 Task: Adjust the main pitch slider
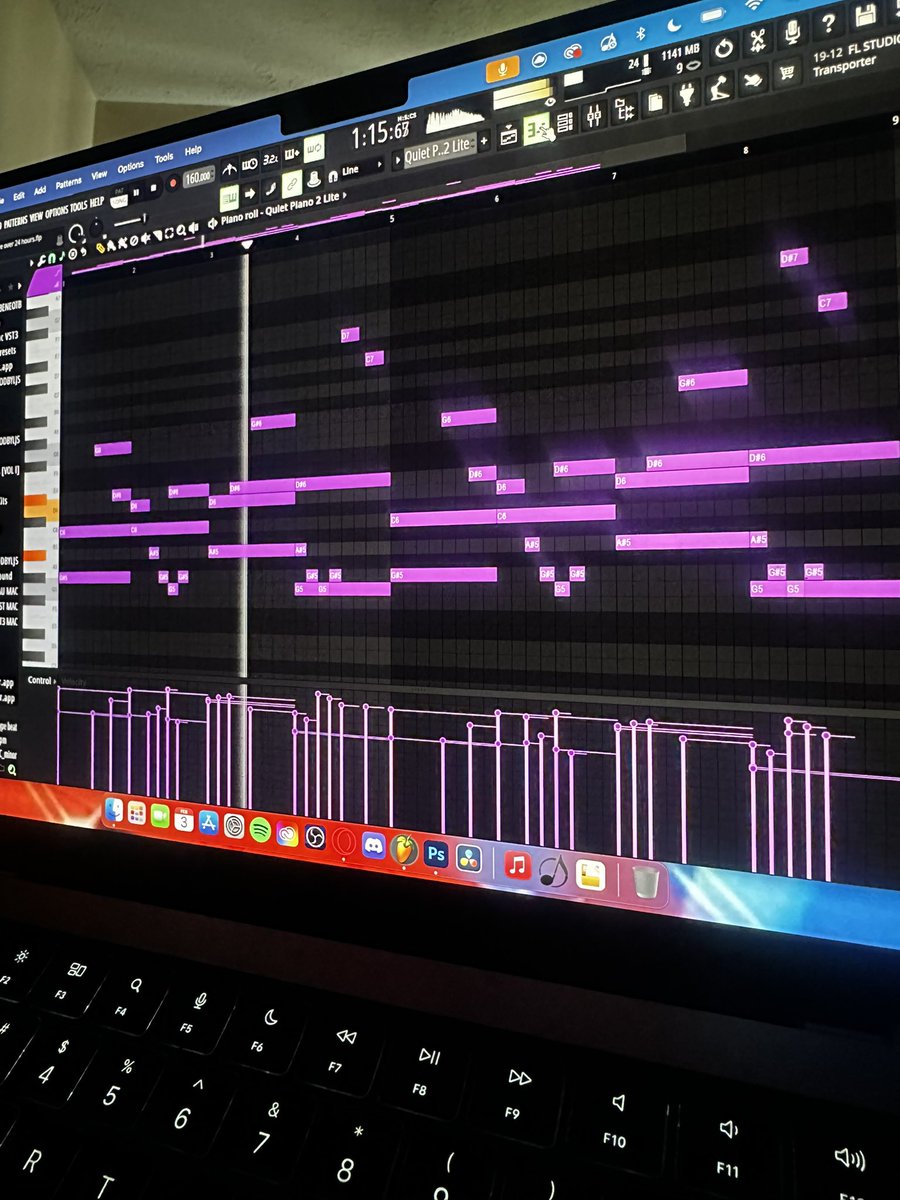tap(130, 221)
